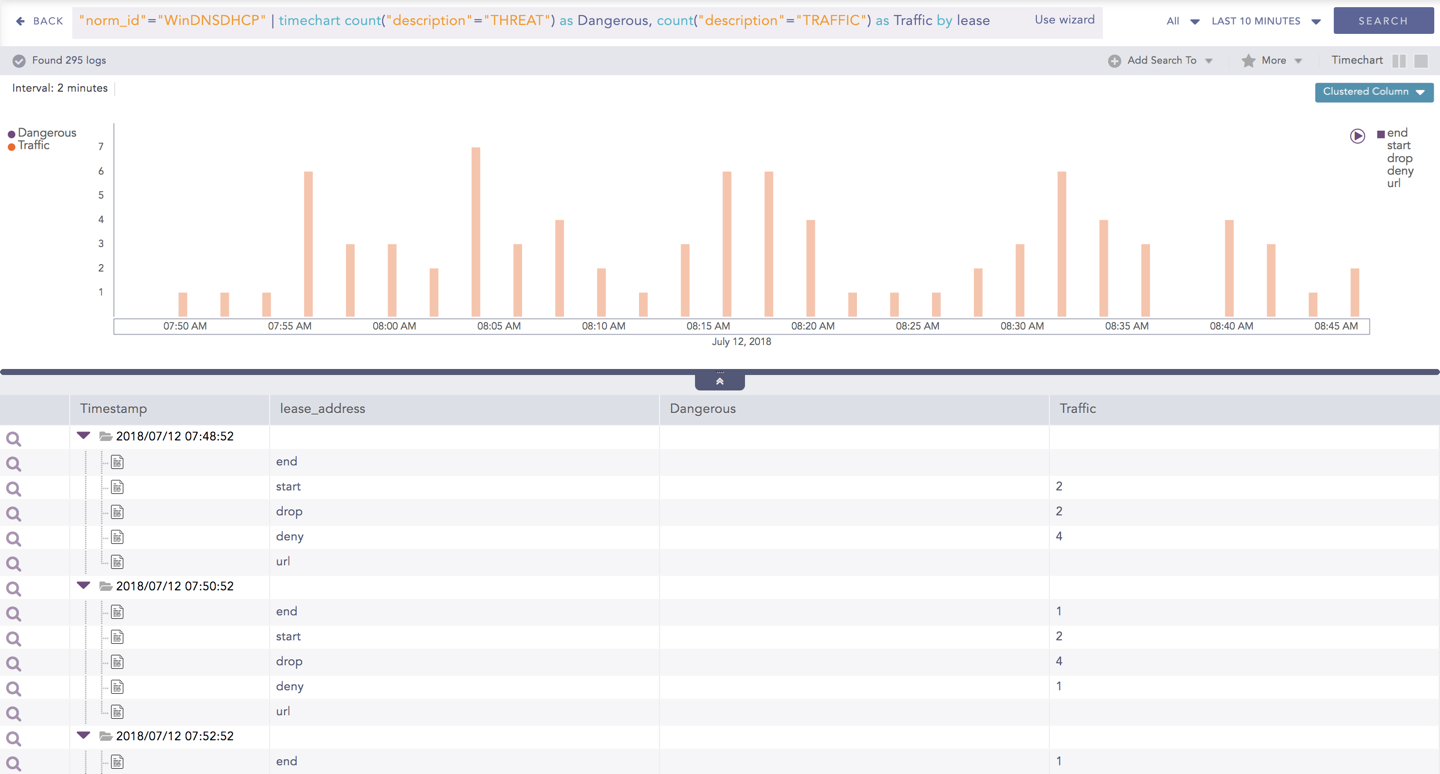Click the magnifier icon beside the deny row
The image size is (1440, 774).
[14, 537]
